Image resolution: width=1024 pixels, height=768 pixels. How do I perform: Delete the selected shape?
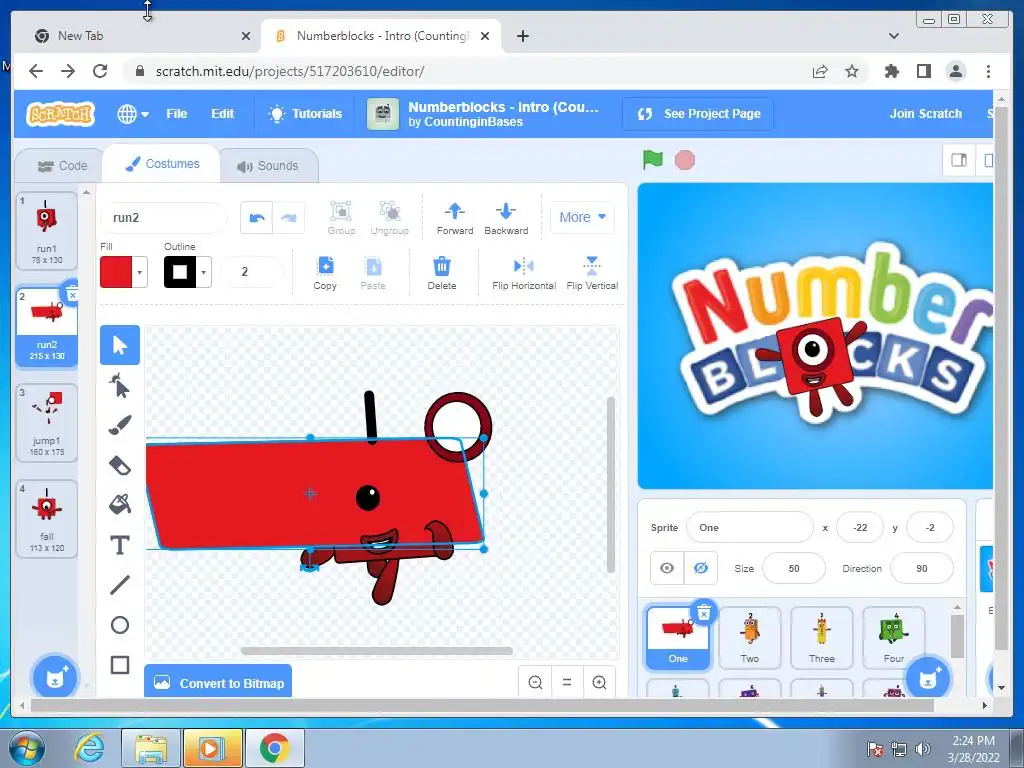(442, 273)
